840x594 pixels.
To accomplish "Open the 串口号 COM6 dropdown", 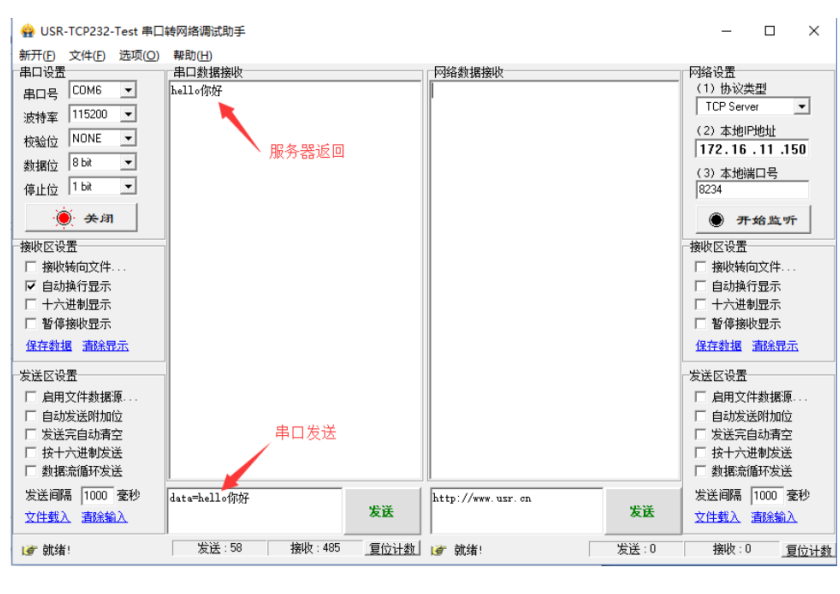I will click(x=128, y=90).
